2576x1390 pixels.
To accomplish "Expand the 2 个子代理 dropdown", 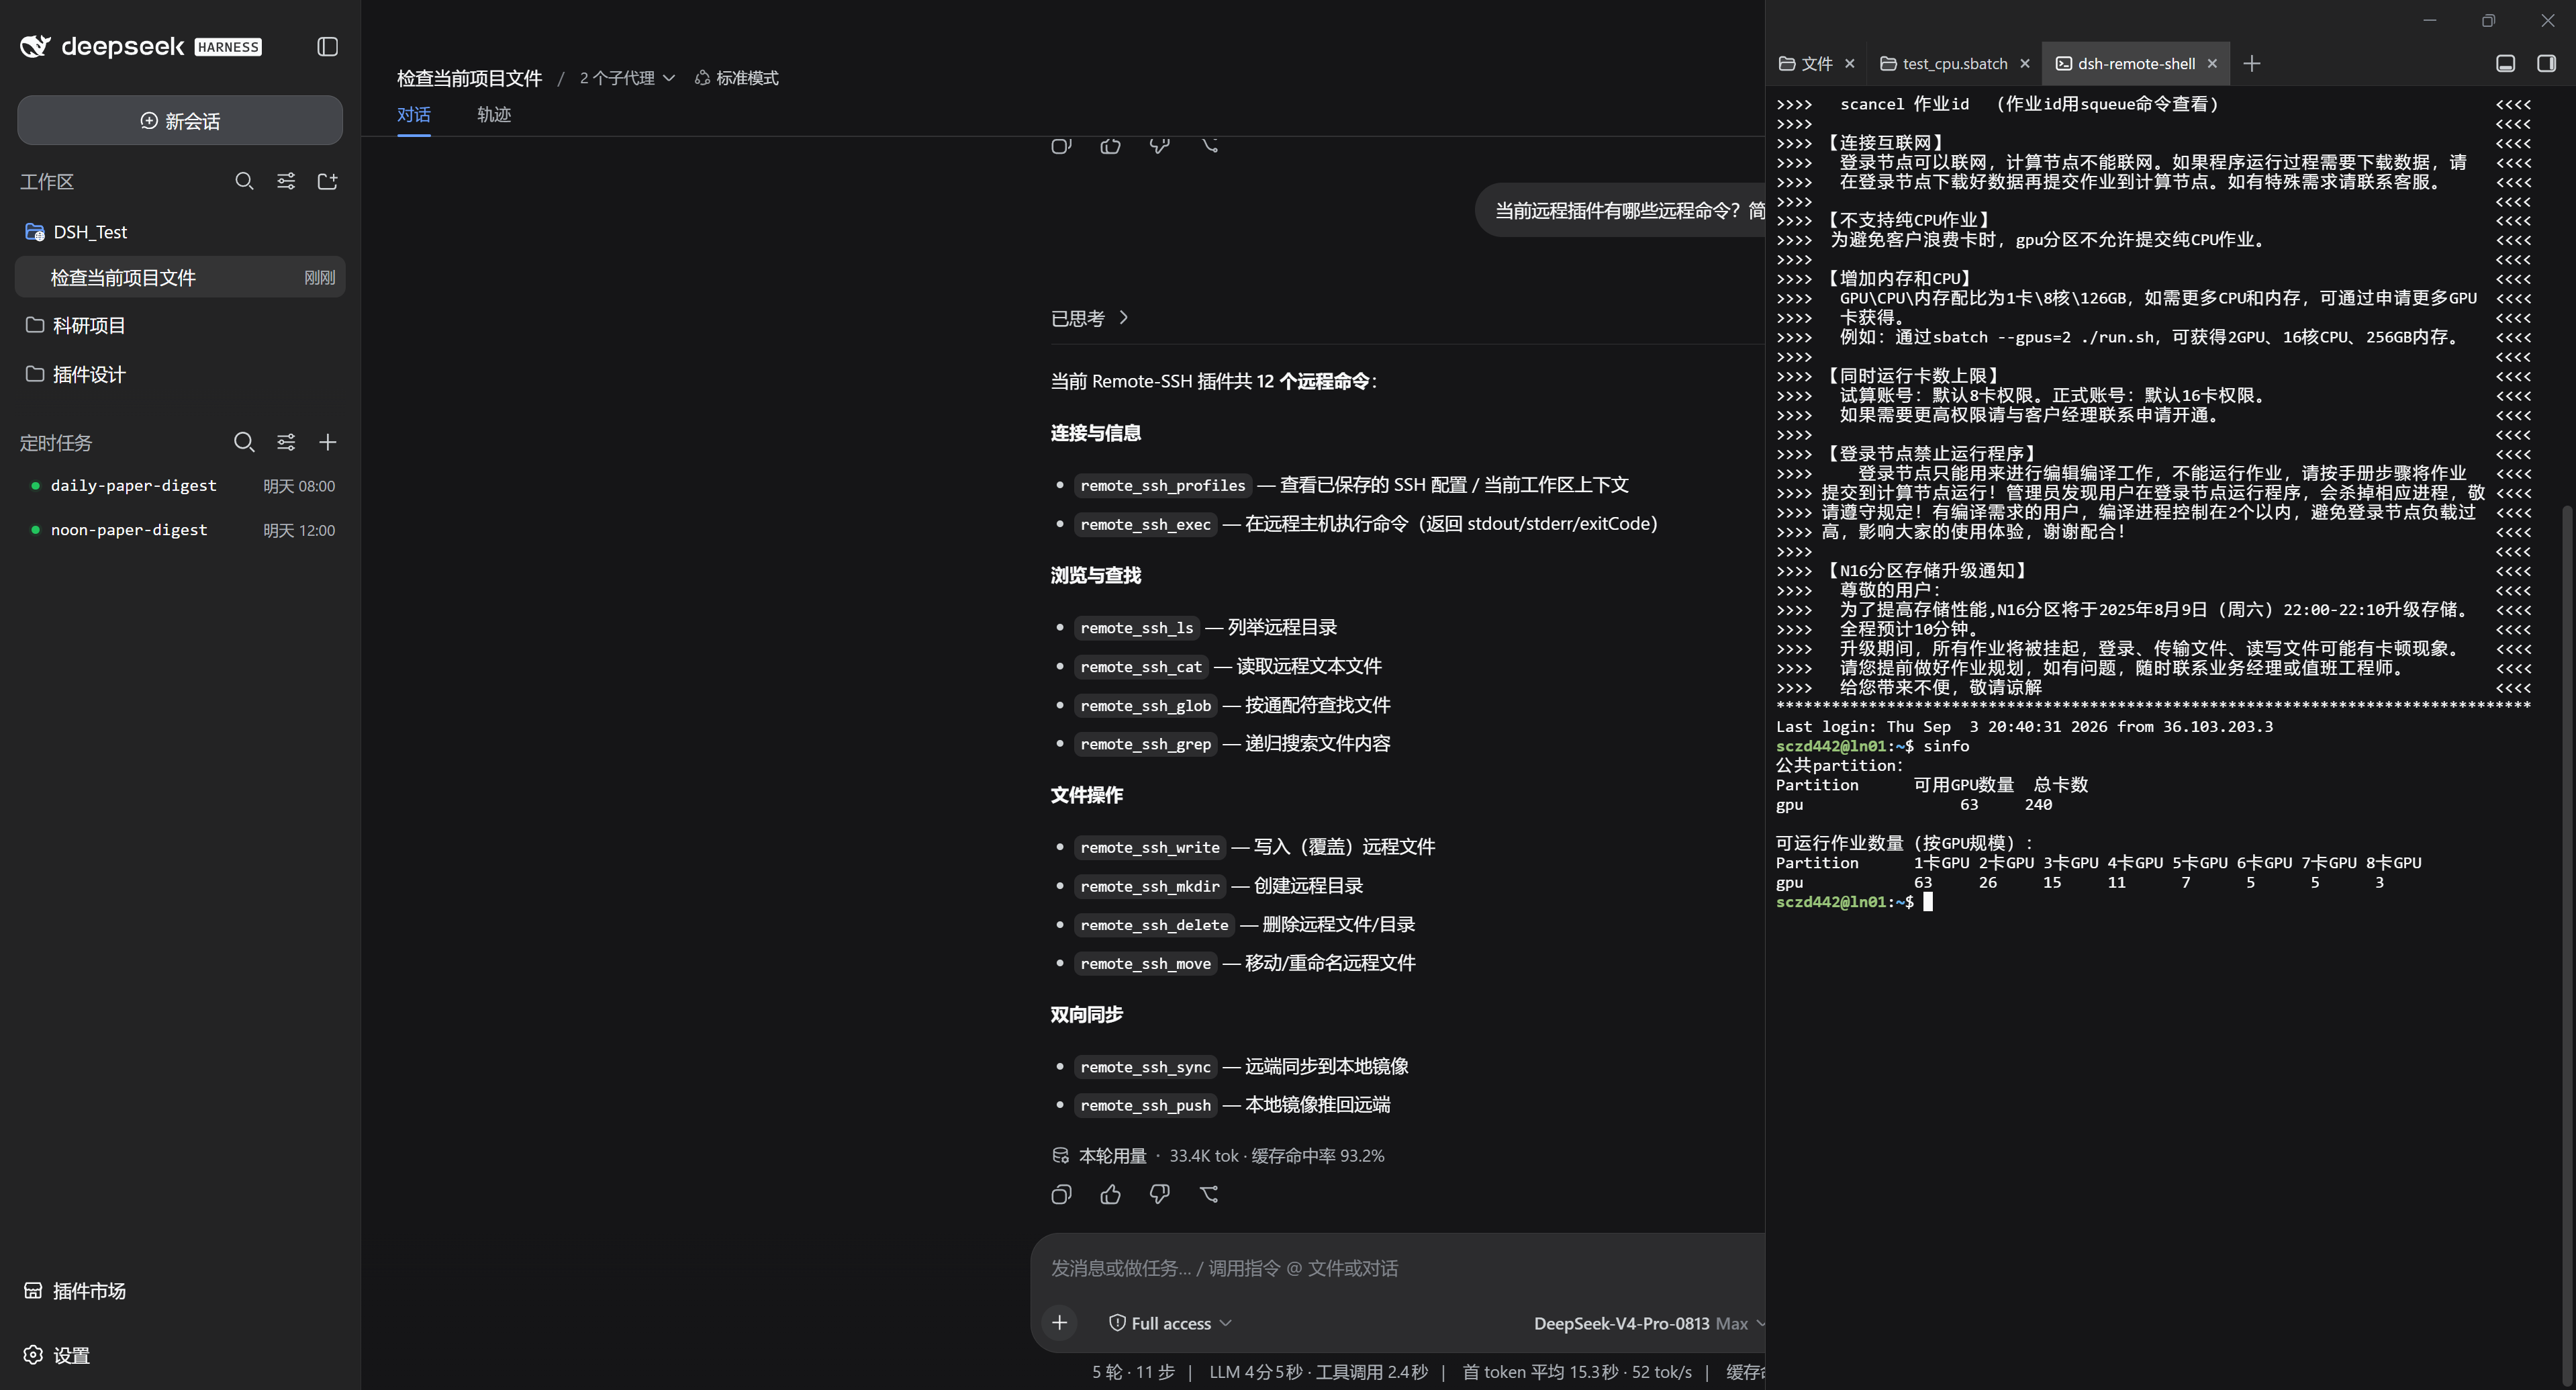I will pos(627,78).
